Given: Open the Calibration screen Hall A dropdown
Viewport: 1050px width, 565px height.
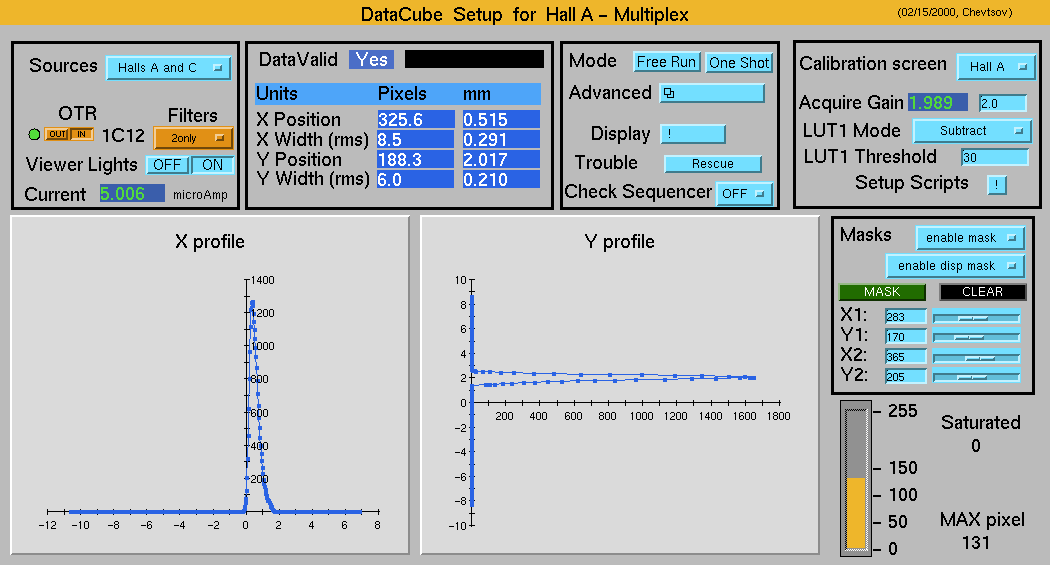Looking at the screenshot, I should coord(995,67).
